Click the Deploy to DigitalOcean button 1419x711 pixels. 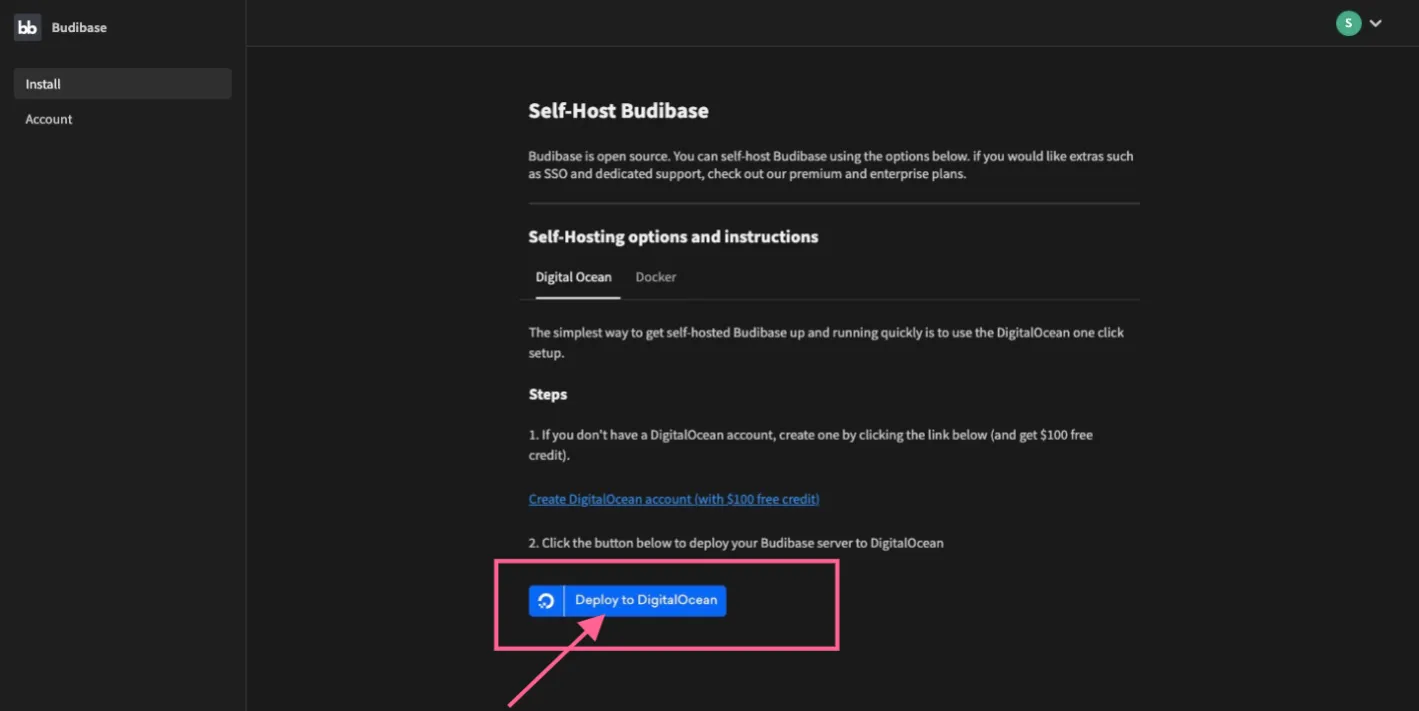[628, 600]
